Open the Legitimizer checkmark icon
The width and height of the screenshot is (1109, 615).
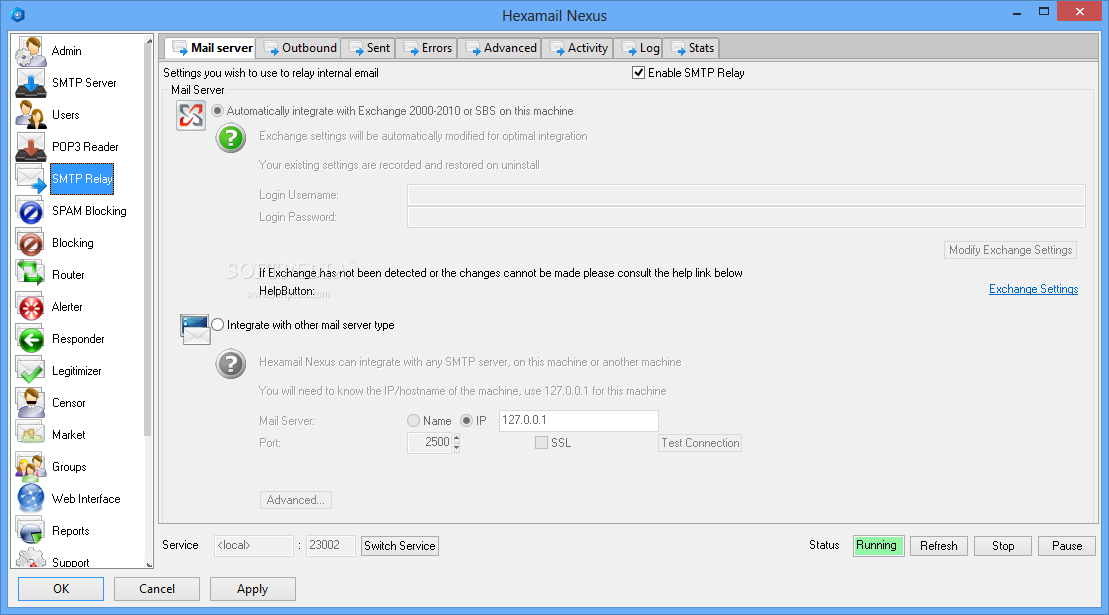click(x=30, y=371)
